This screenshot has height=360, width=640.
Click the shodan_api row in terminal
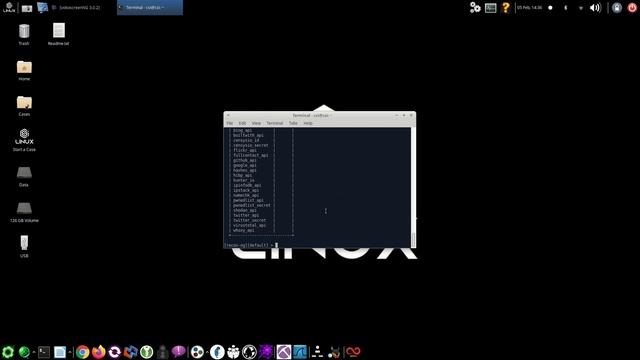tap(245, 210)
